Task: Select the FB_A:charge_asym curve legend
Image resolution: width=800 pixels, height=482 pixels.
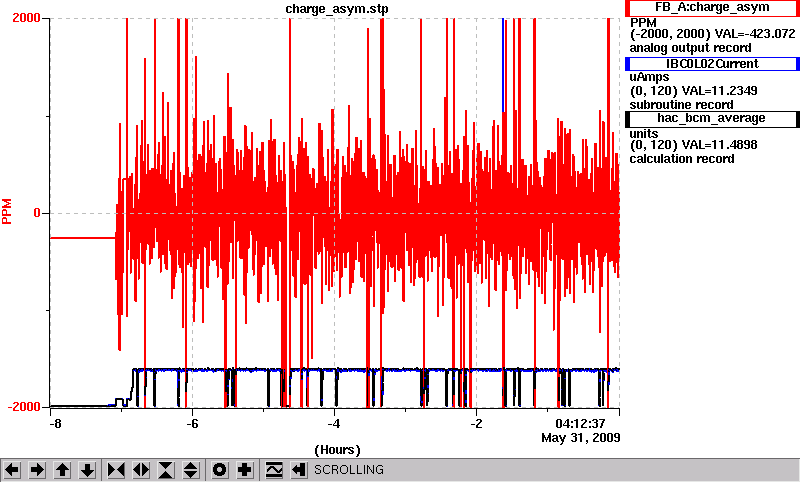Action: tap(712, 8)
